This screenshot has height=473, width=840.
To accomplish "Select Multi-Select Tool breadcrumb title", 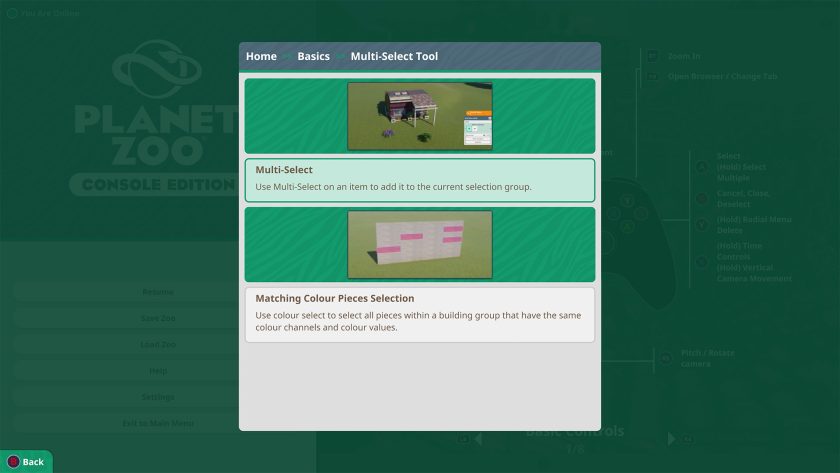I will click(x=394, y=56).
